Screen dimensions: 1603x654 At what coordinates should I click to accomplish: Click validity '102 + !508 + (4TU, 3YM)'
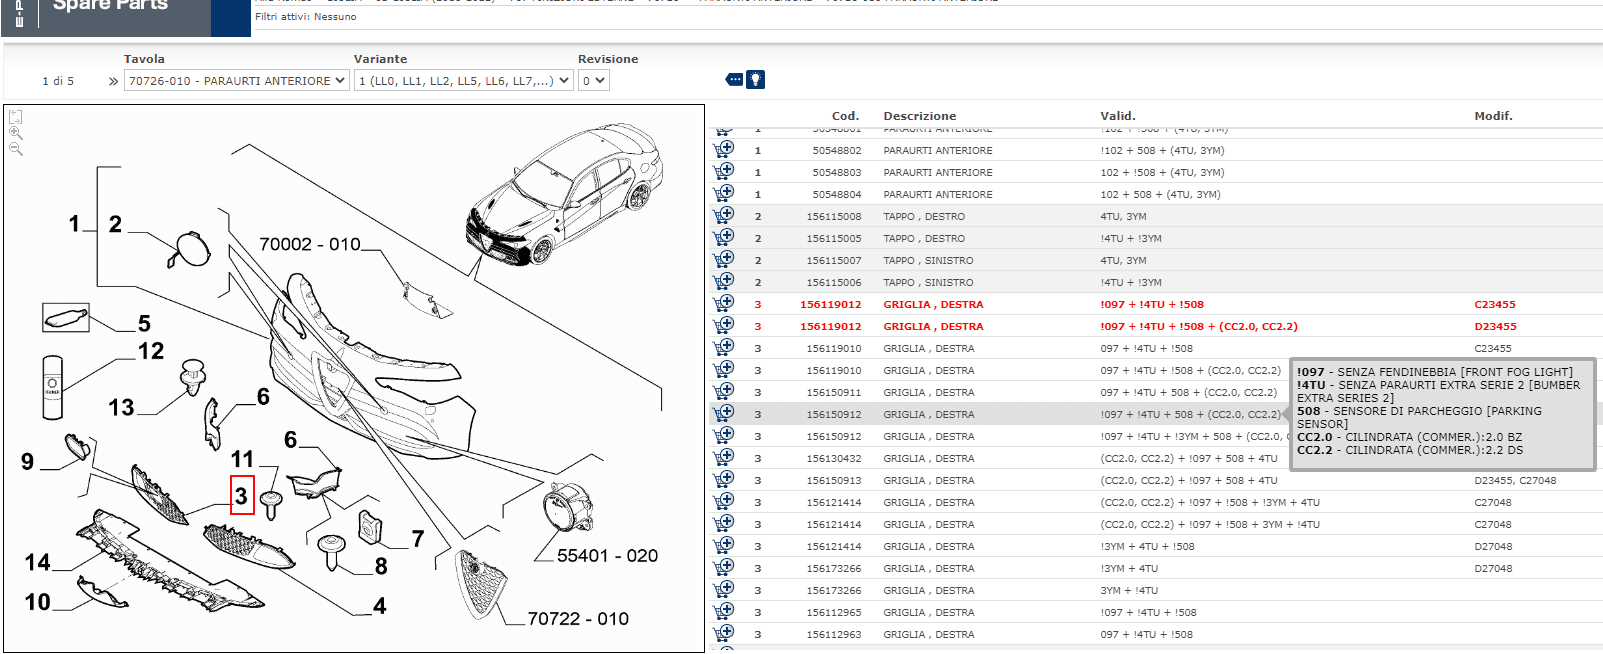1162,172
